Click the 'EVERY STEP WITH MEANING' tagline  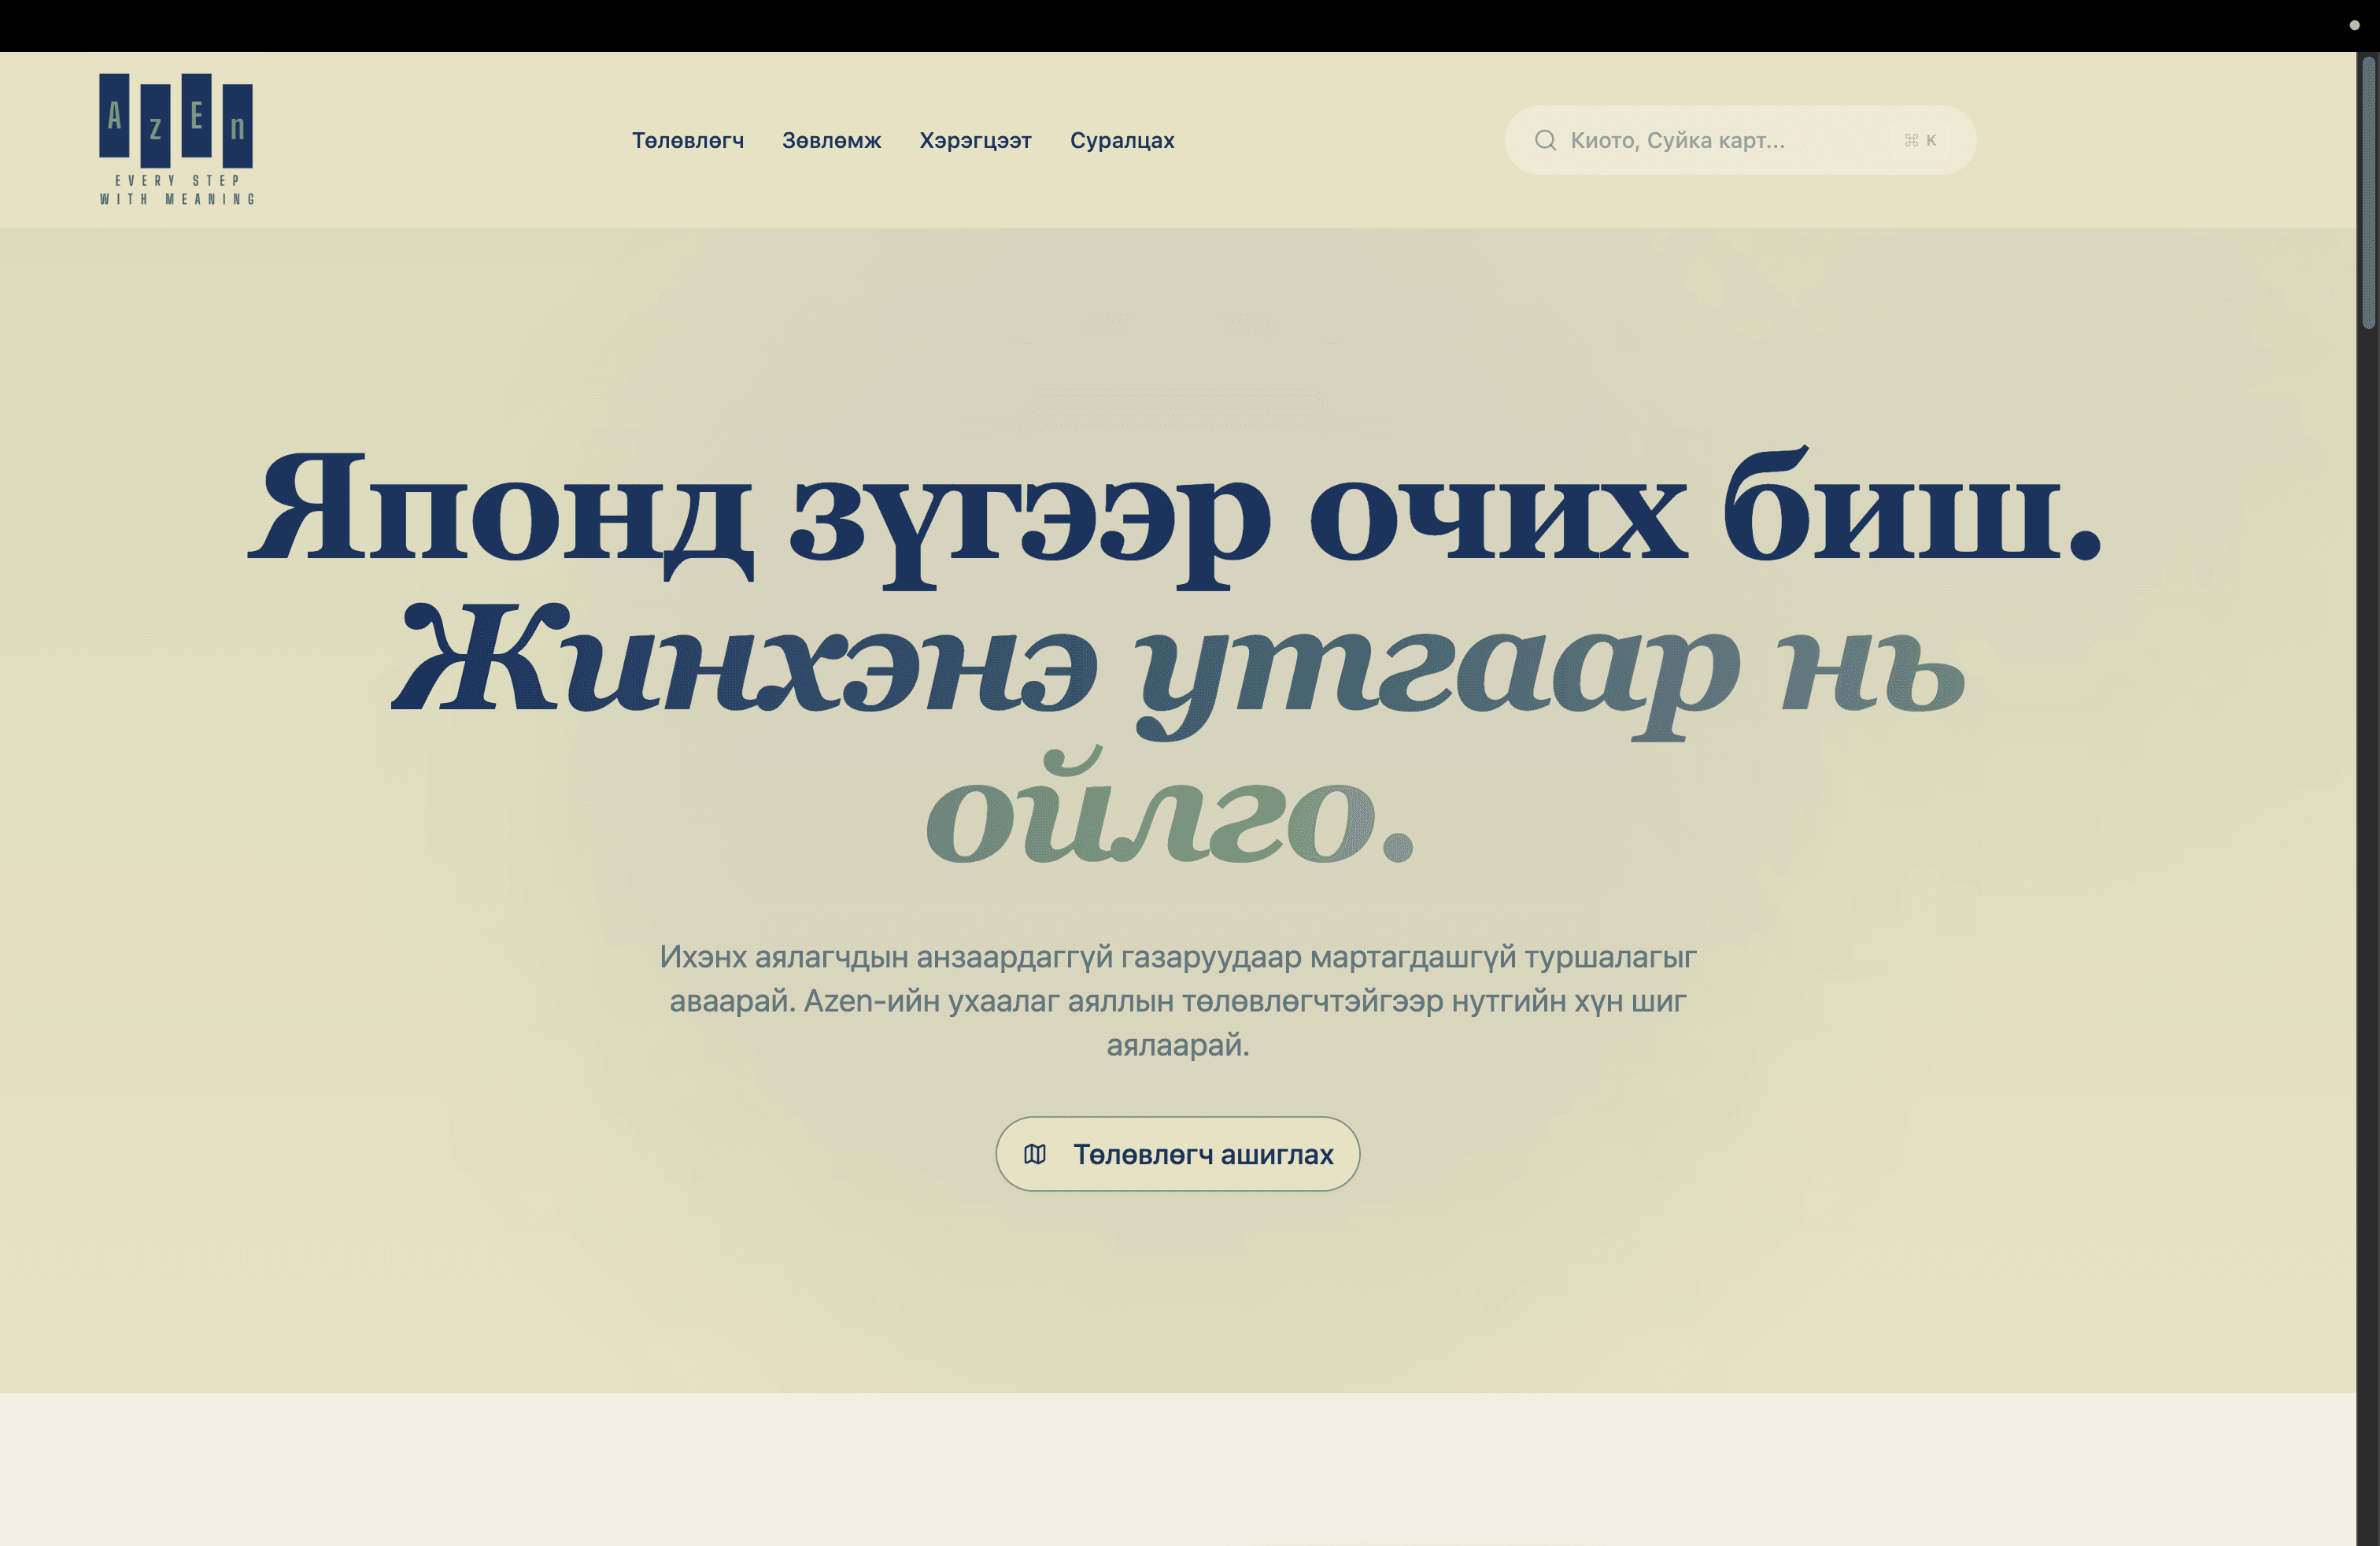(177, 189)
